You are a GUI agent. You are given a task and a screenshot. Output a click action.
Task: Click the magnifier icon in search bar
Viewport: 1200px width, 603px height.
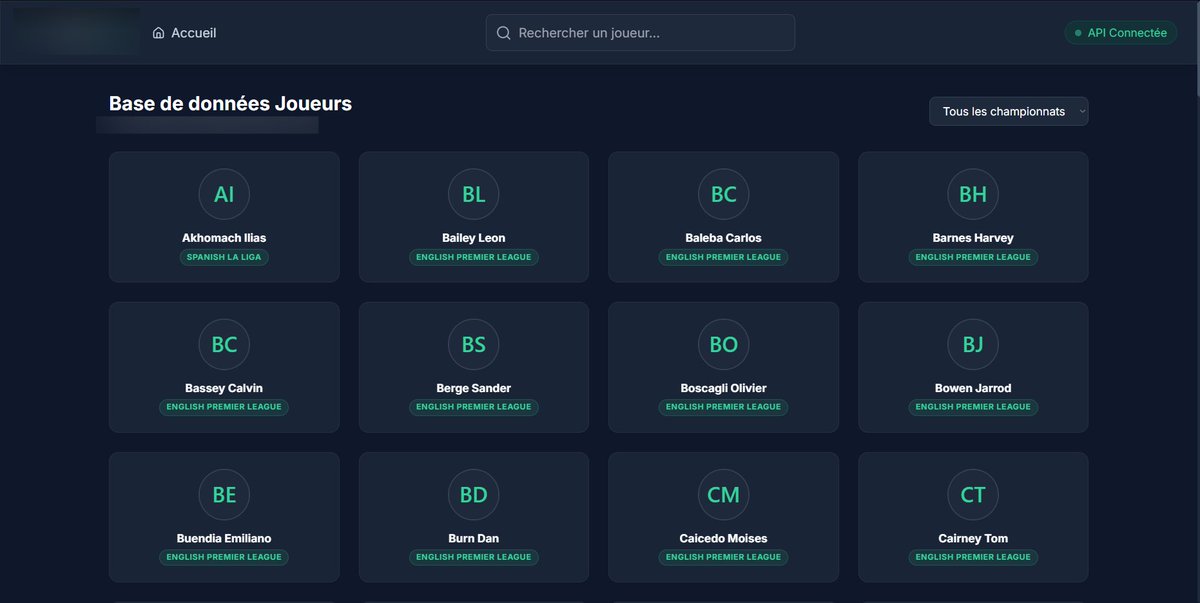(x=504, y=33)
